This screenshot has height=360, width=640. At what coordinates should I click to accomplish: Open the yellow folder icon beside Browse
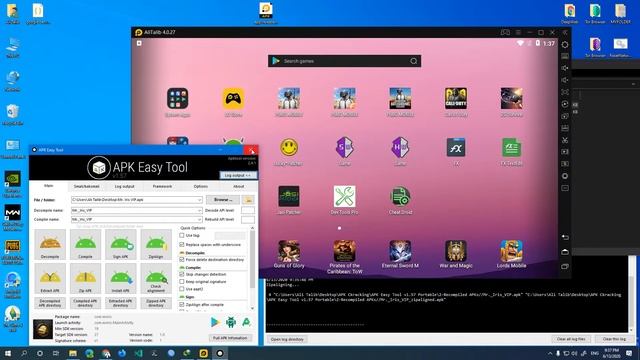point(248,200)
